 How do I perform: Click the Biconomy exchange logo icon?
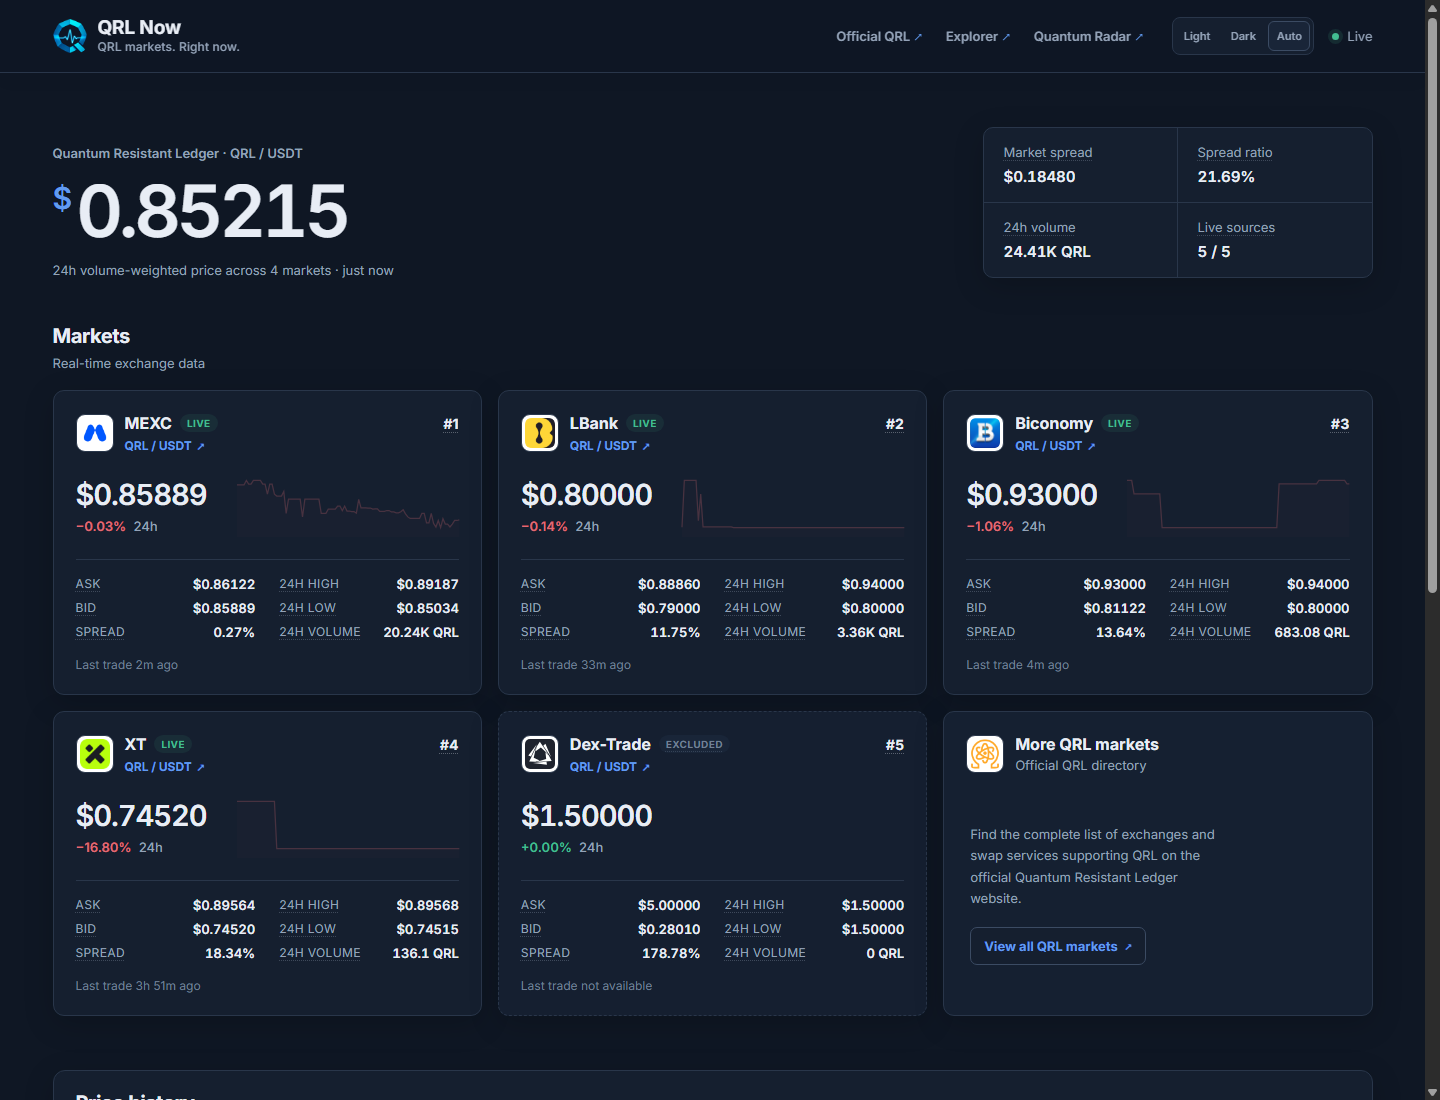point(985,433)
